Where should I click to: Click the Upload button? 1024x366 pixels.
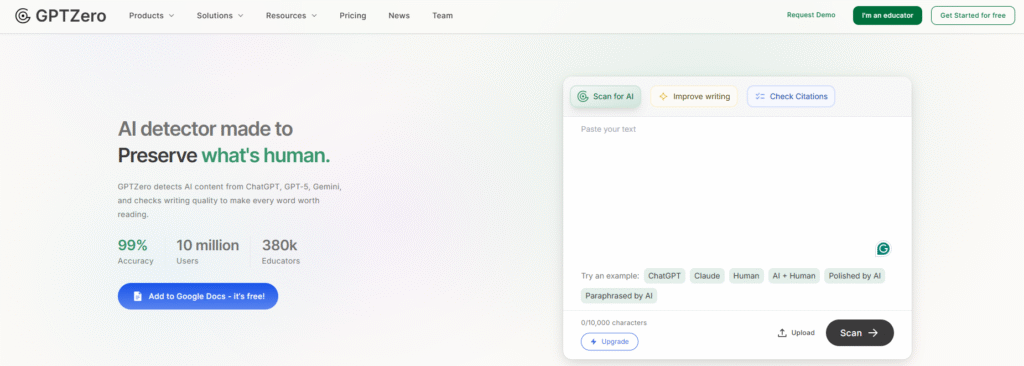(x=796, y=333)
